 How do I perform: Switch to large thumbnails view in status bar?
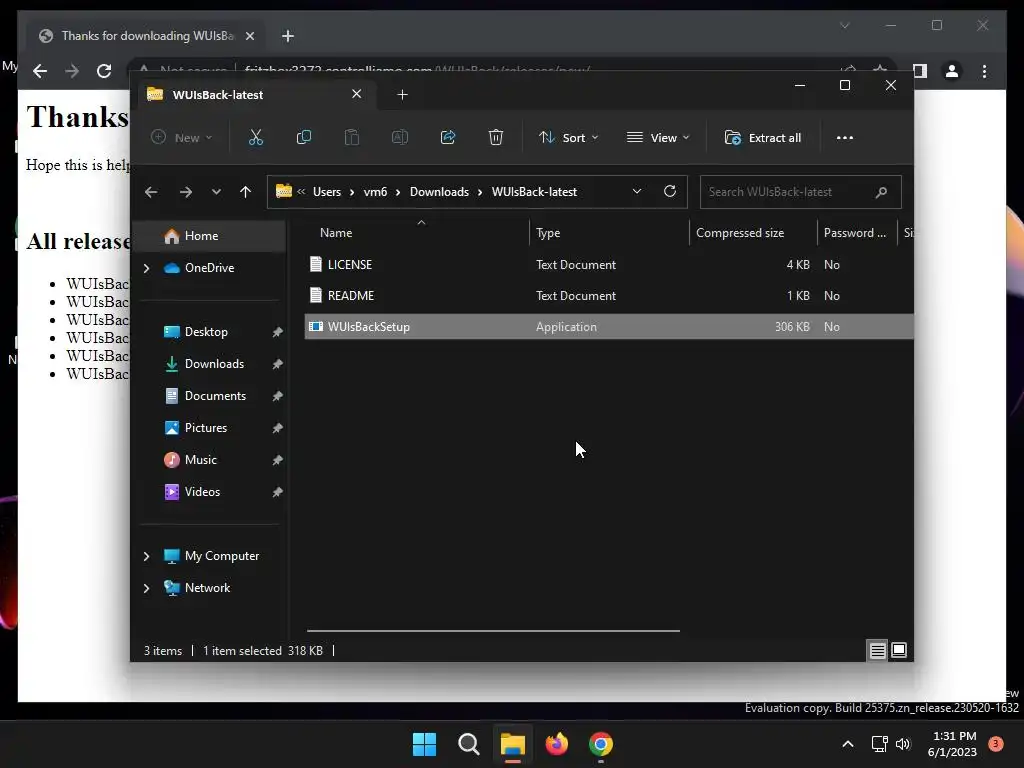coord(899,650)
